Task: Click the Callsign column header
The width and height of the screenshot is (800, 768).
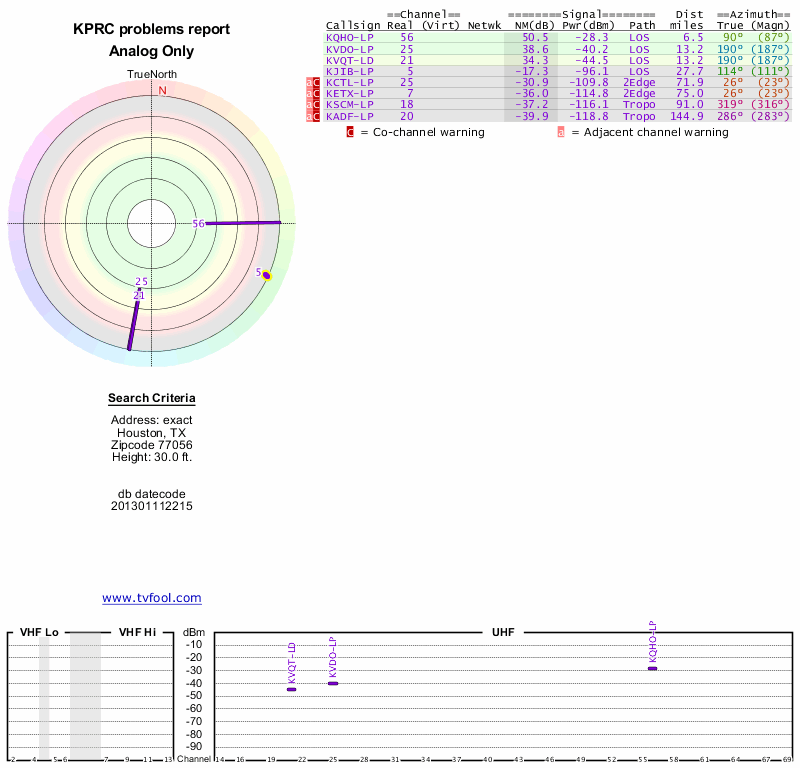Action: [352, 25]
